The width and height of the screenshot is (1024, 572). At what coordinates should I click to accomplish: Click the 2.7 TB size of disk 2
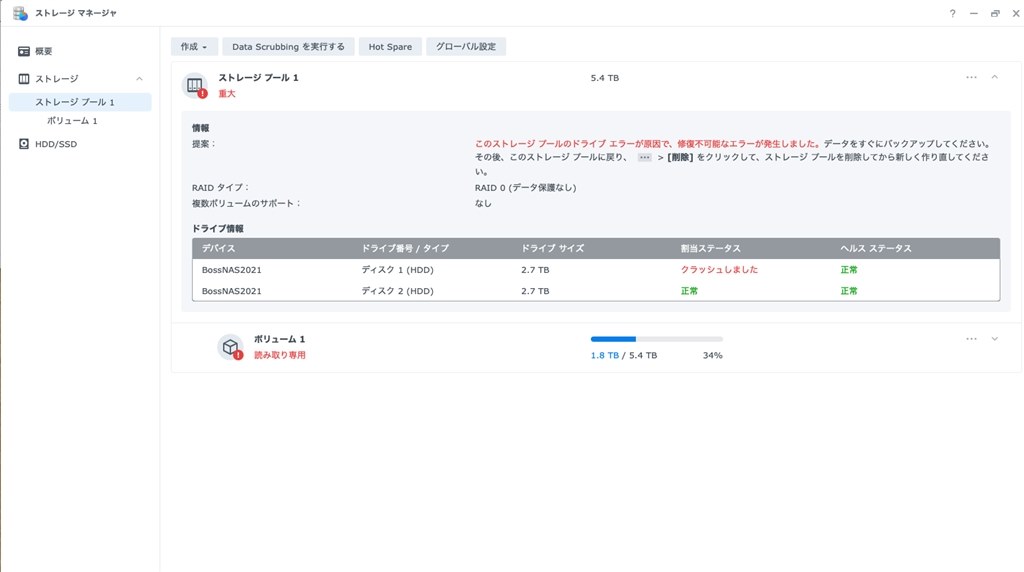point(535,291)
